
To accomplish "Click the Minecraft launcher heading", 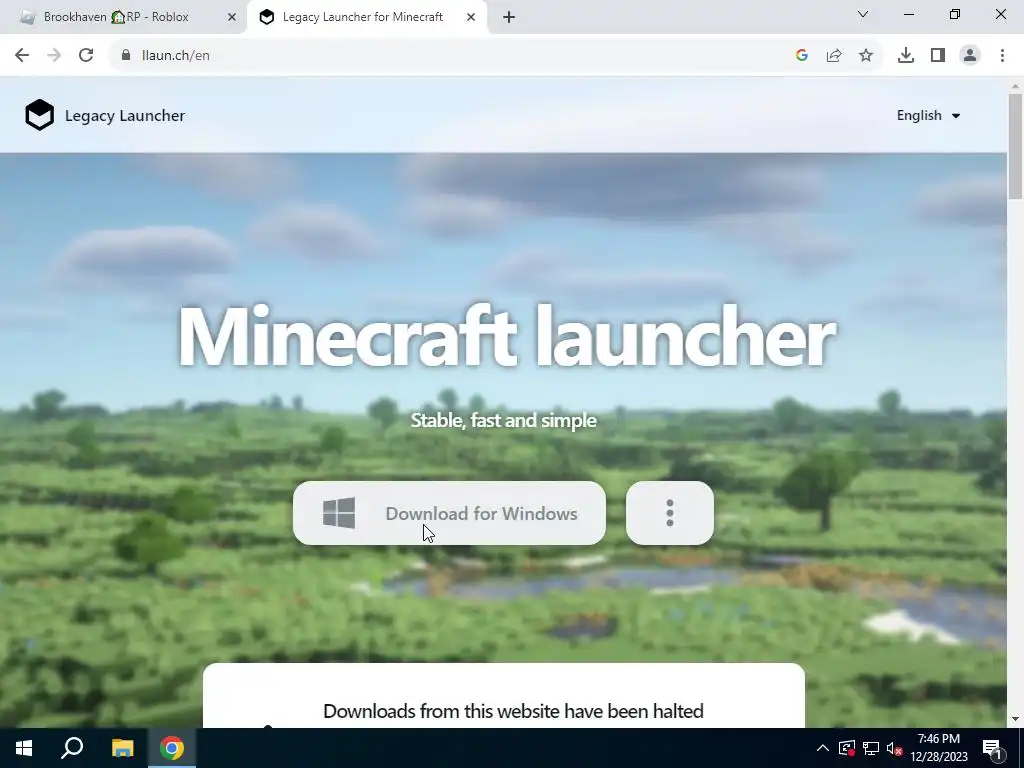I will pyautogui.click(x=506, y=337).
